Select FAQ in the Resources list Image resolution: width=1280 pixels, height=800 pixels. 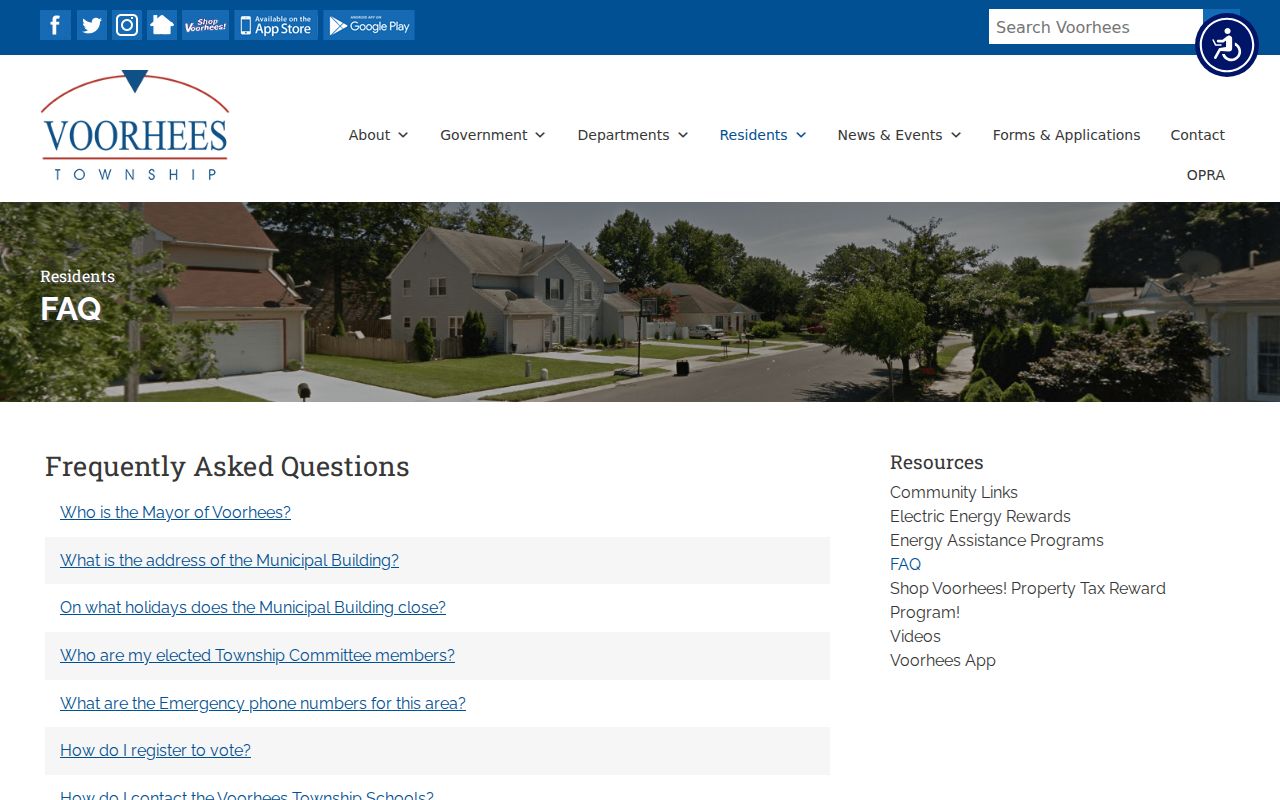(905, 564)
